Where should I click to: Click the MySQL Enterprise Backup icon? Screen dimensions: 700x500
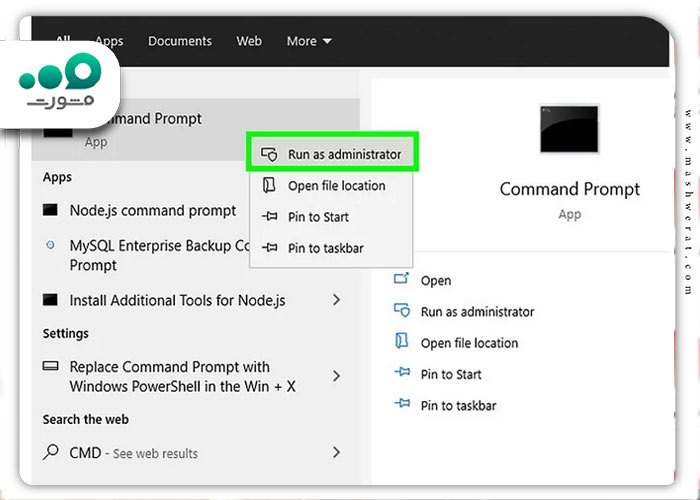(50, 245)
